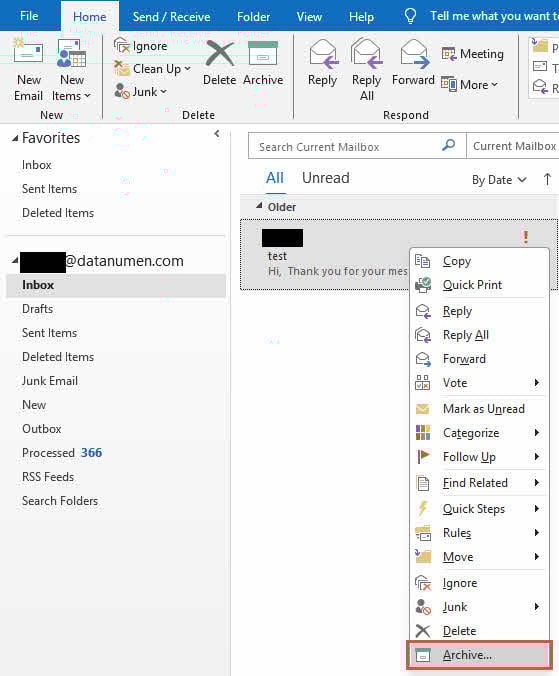The width and height of the screenshot is (559, 676).
Task: Open the Find Related submenu
Action: click(x=479, y=483)
